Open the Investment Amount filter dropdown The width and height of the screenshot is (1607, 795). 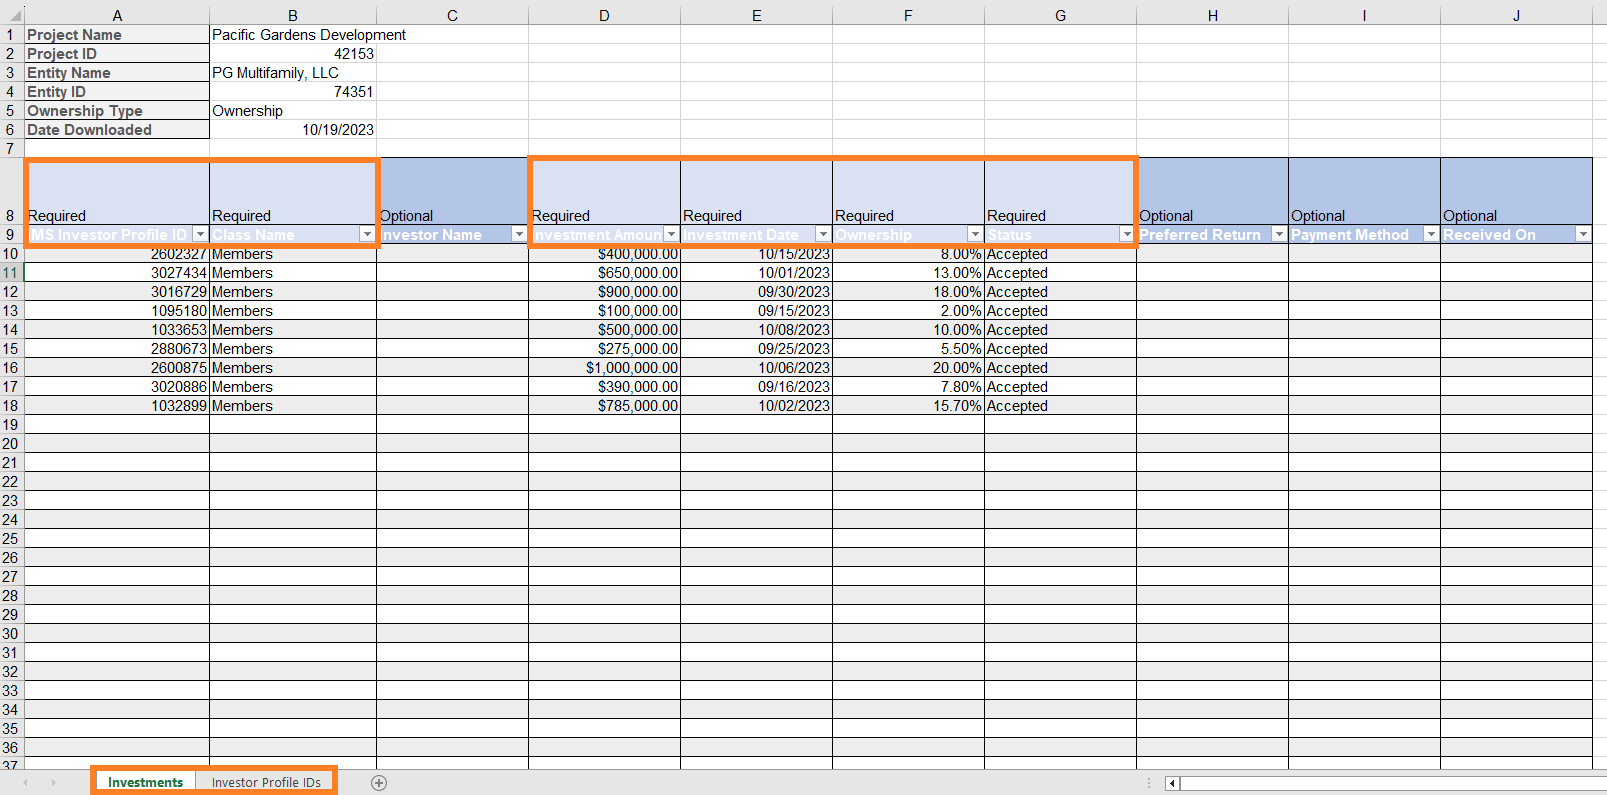tap(671, 234)
